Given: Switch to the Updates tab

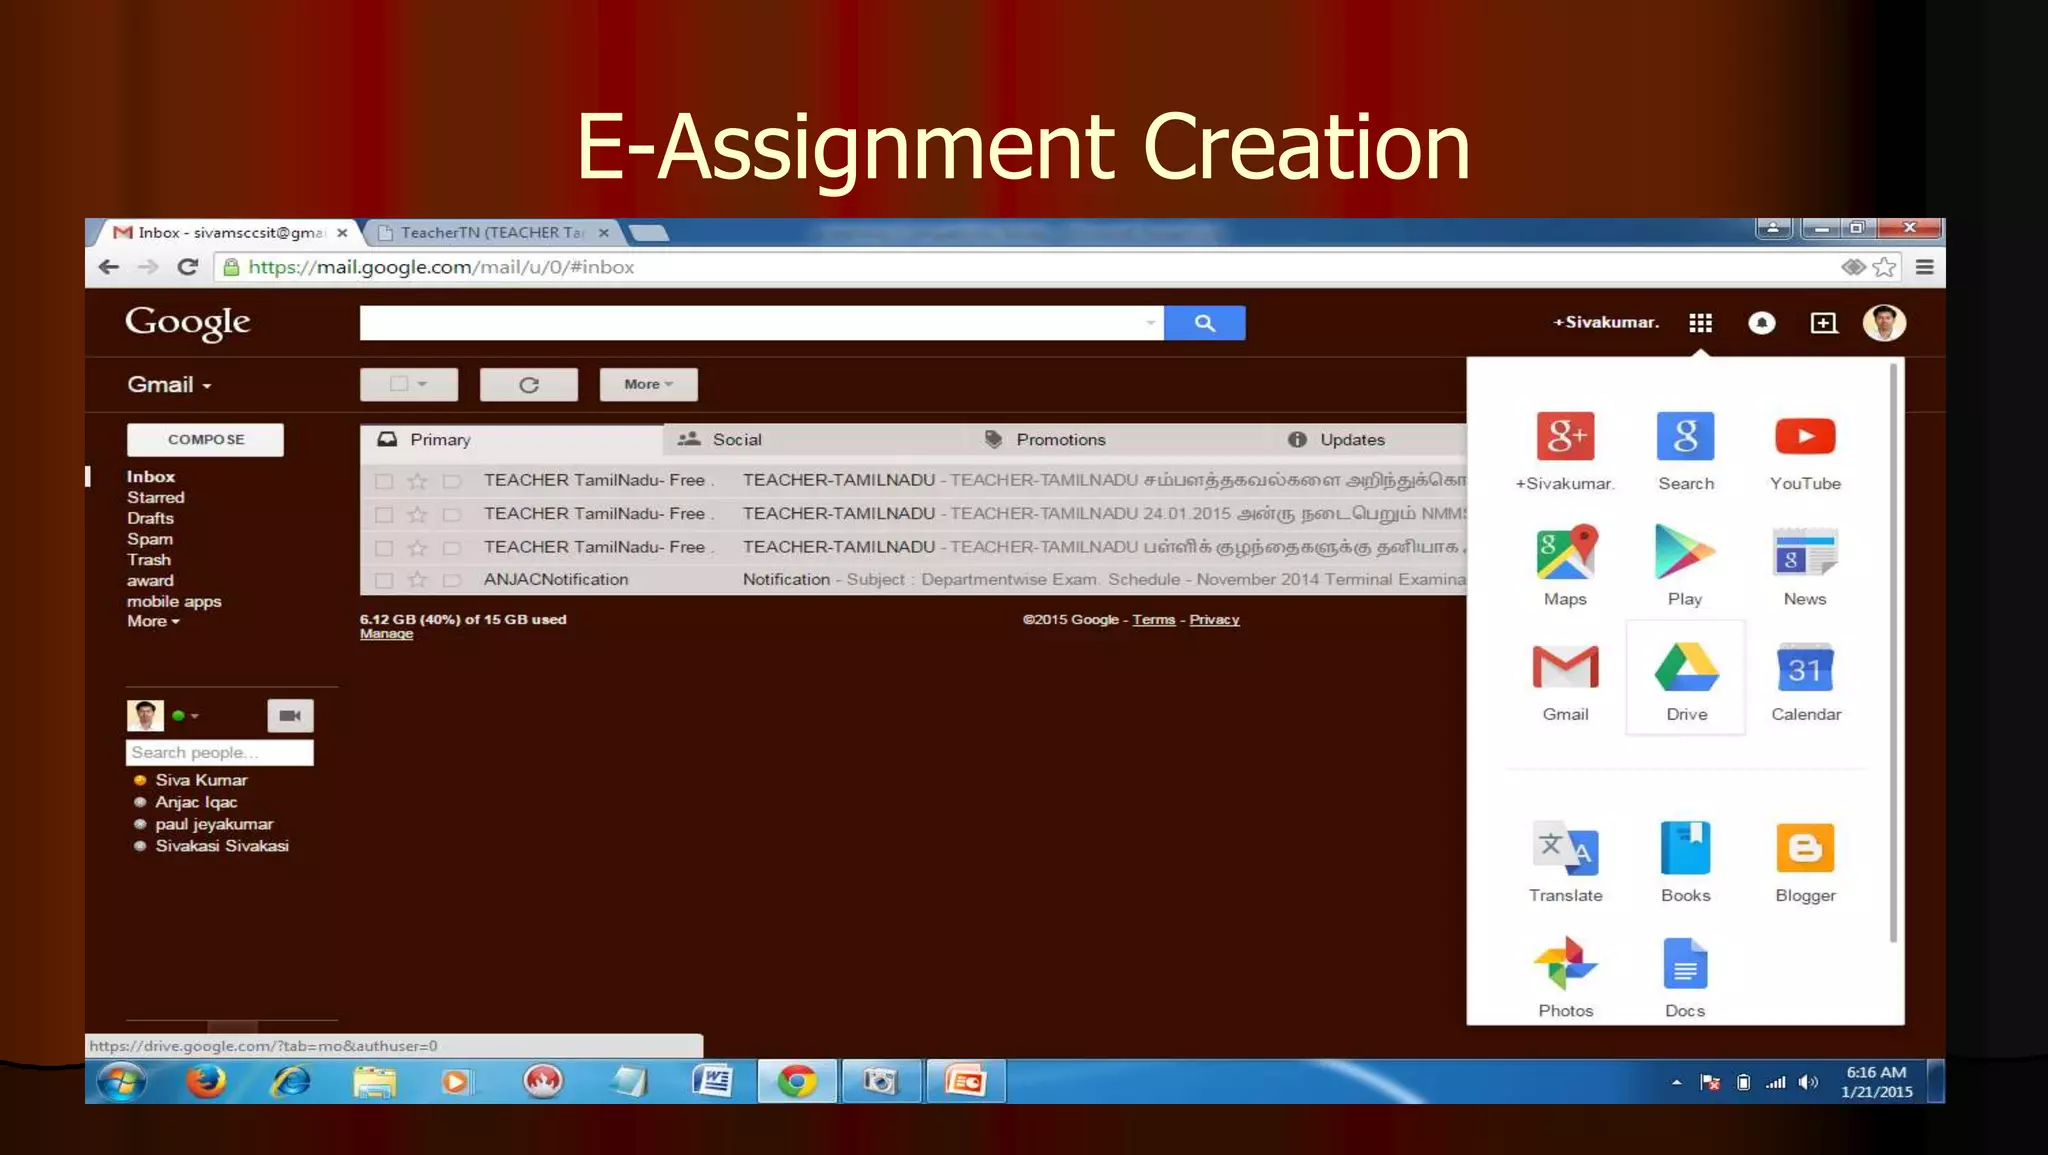Looking at the screenshot, I should [x=1369, y=440].
